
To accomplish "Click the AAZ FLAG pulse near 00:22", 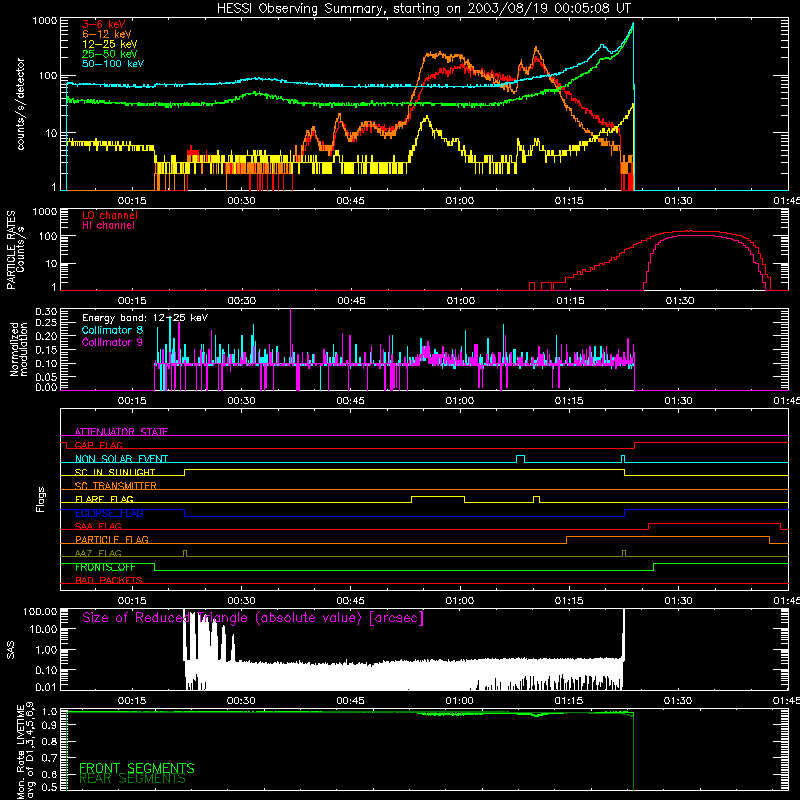I will pos(185,553).
